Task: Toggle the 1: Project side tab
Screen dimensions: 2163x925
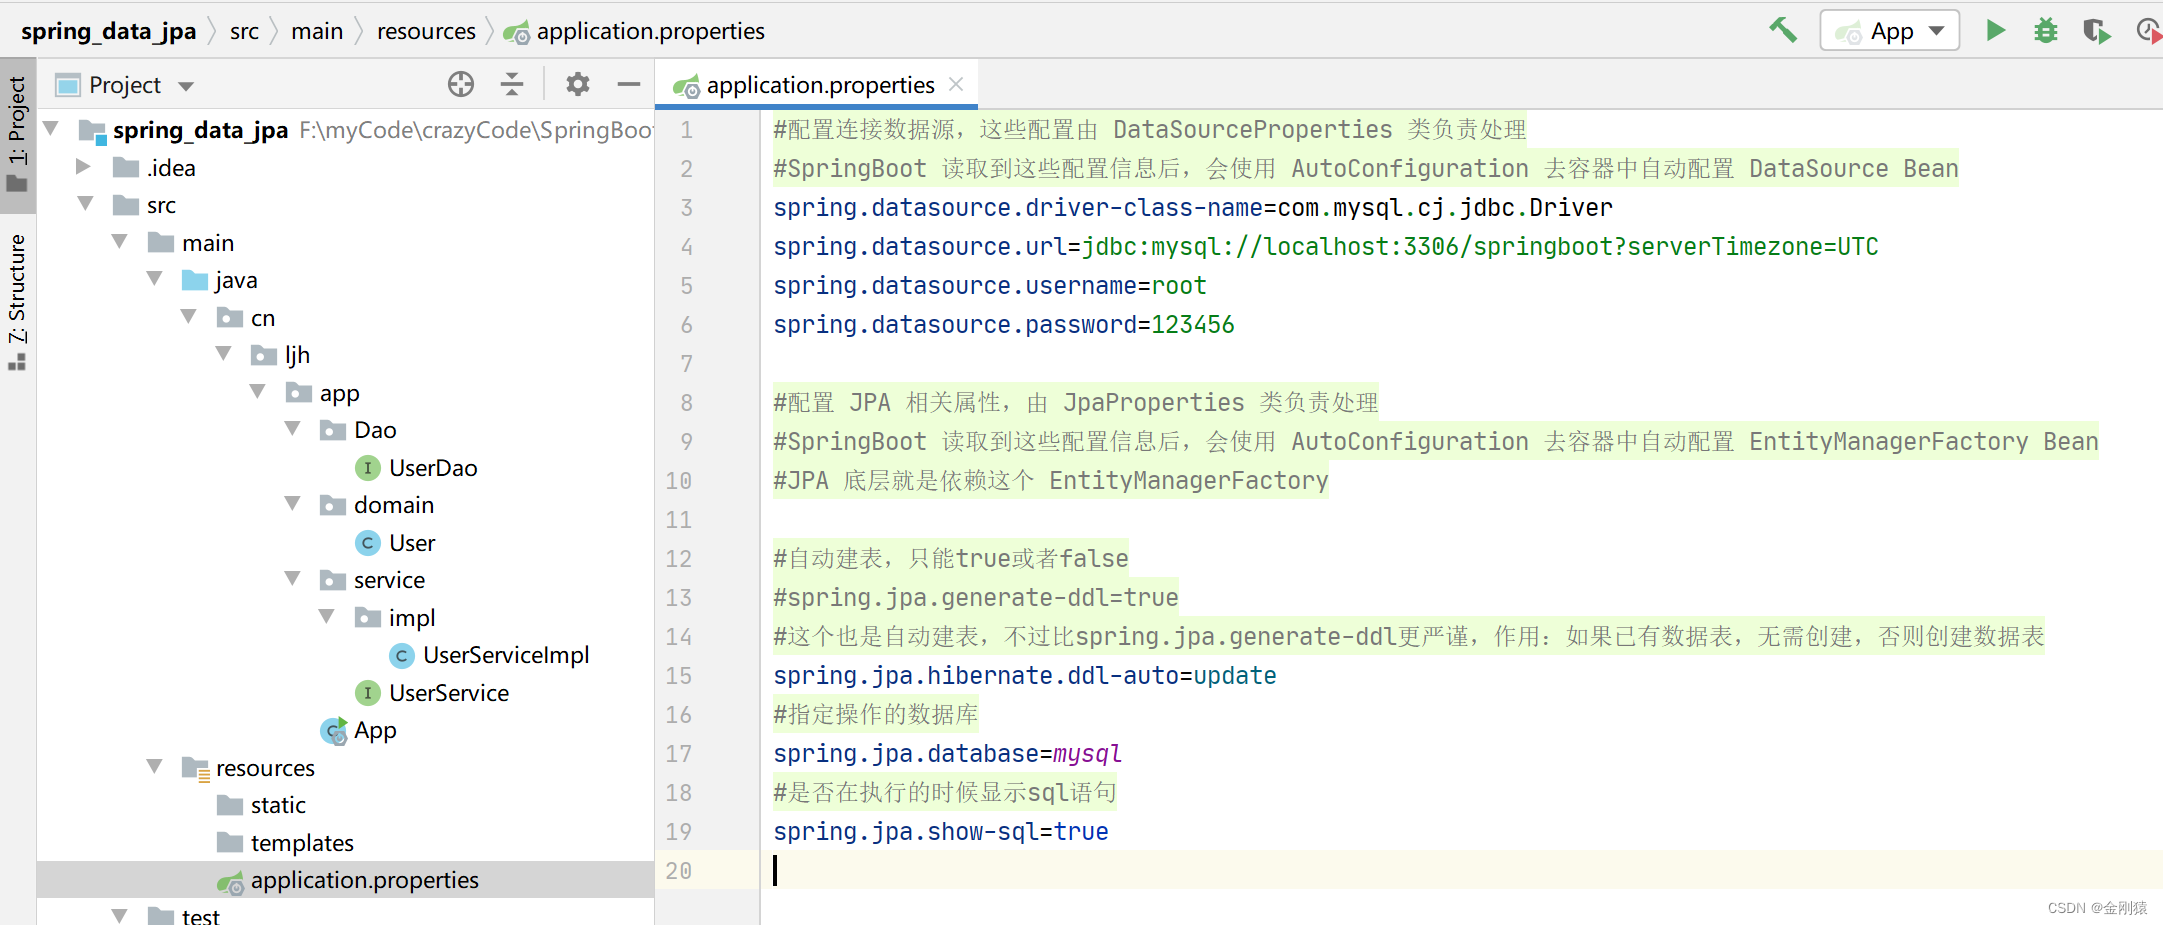Action: tap(17, 135)
